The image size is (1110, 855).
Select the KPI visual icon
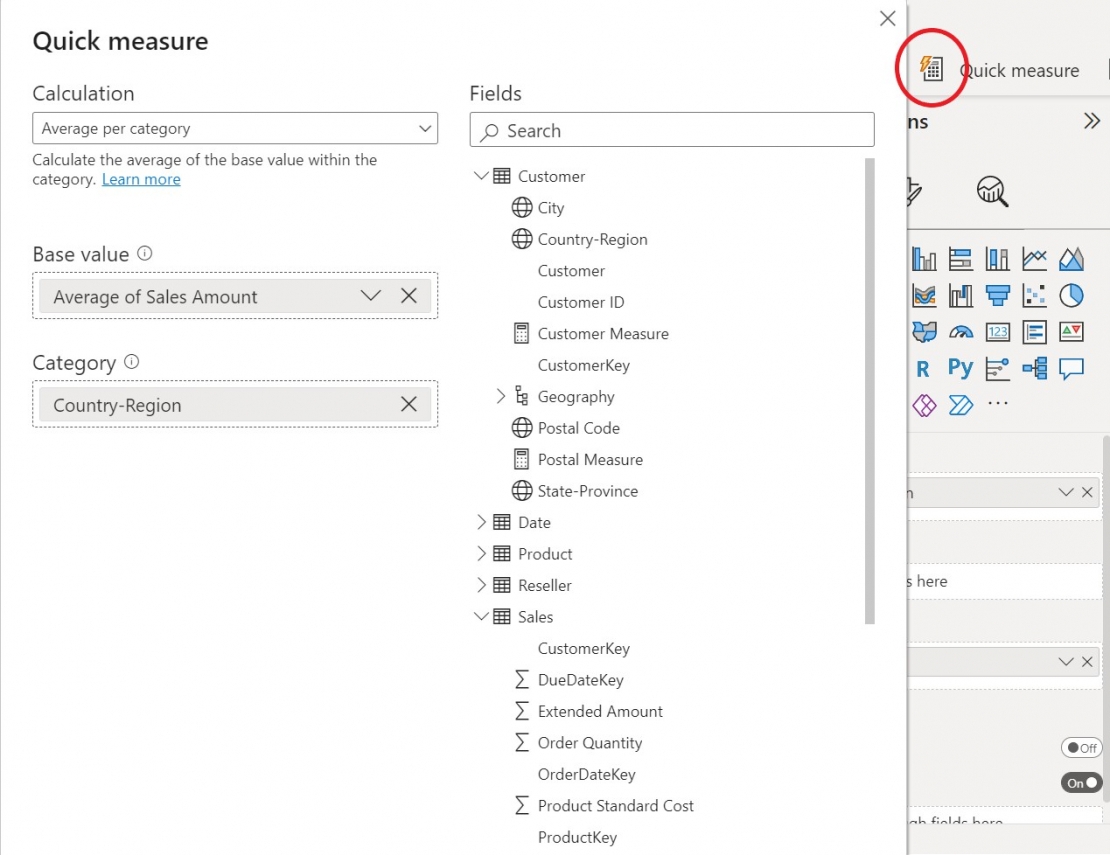click(x=1072, y=333)
